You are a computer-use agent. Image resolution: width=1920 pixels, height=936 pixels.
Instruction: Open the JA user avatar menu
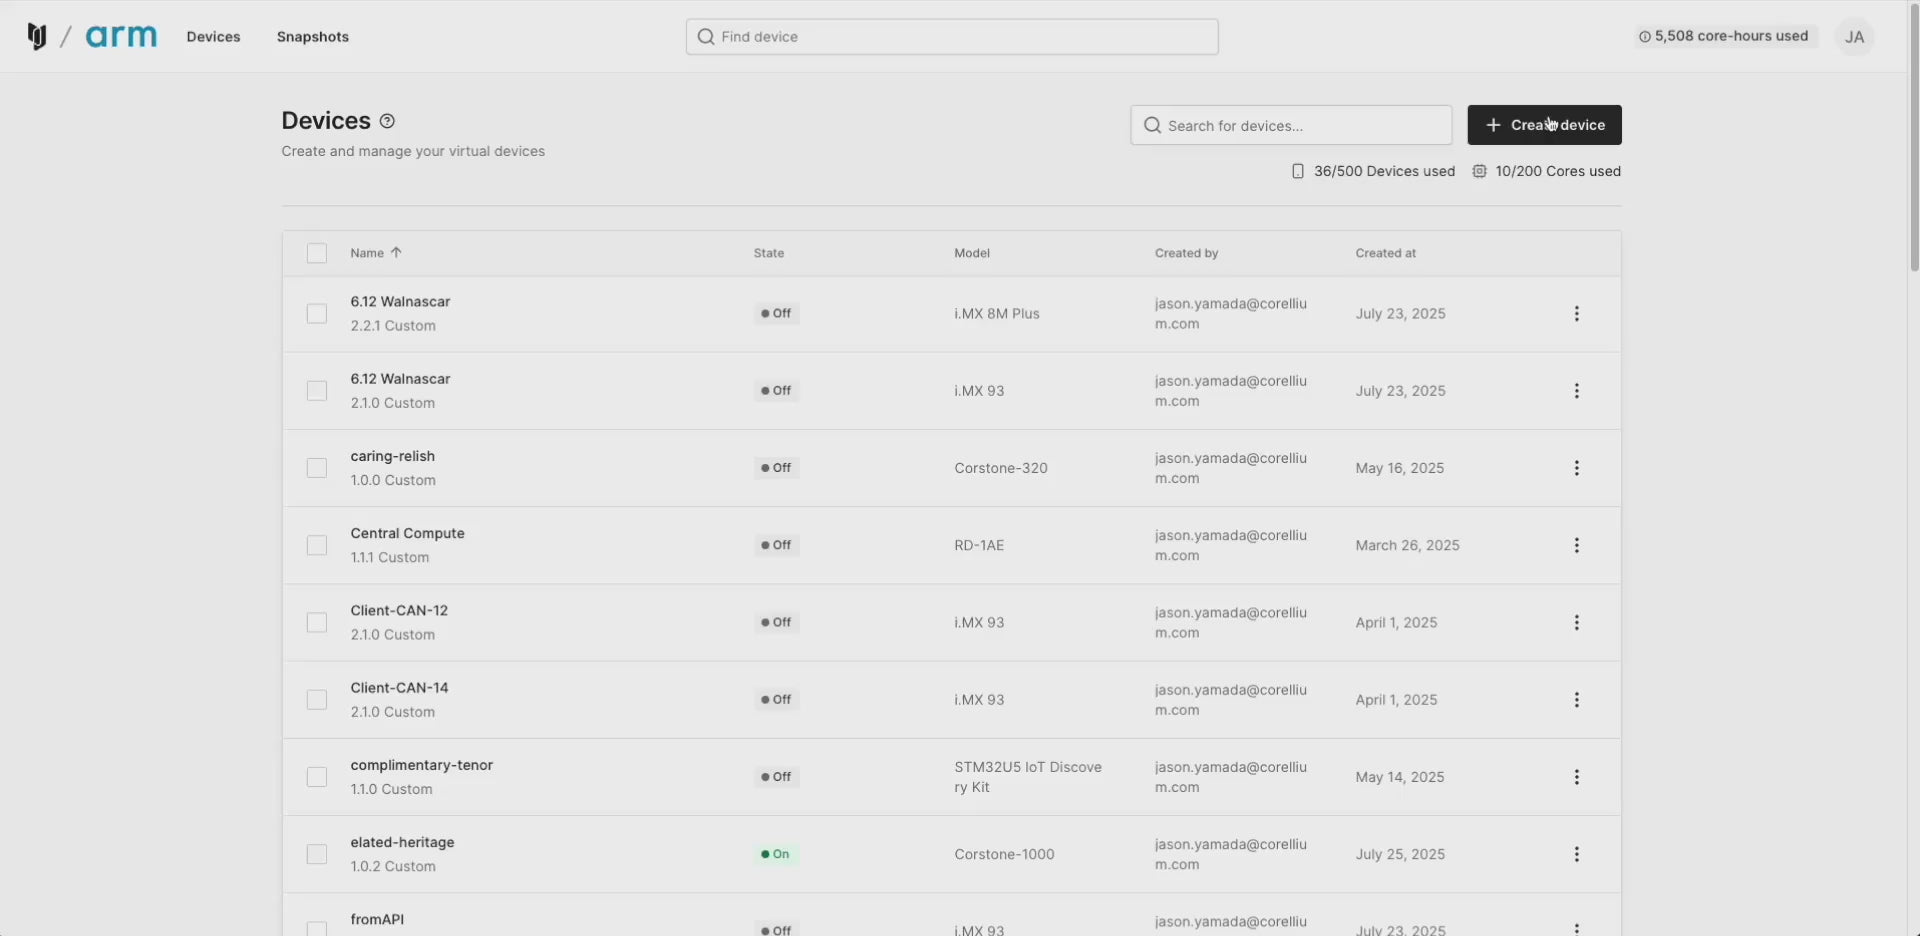[1854, 37]
